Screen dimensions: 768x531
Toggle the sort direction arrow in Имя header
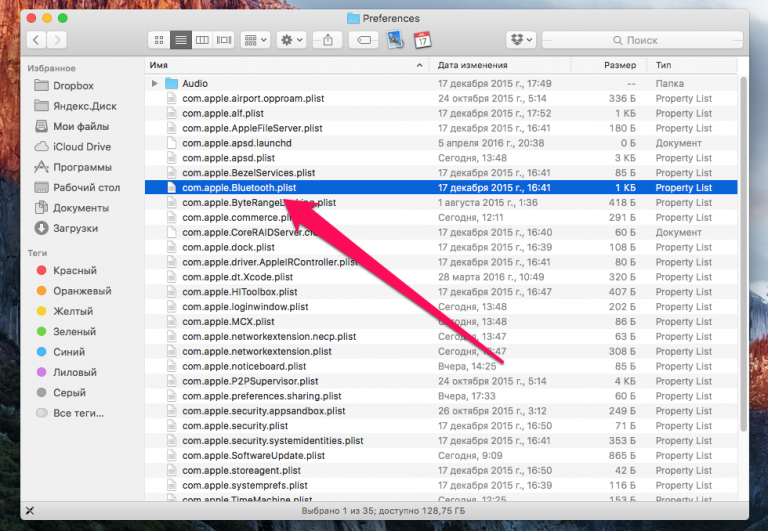pos(419,65)
